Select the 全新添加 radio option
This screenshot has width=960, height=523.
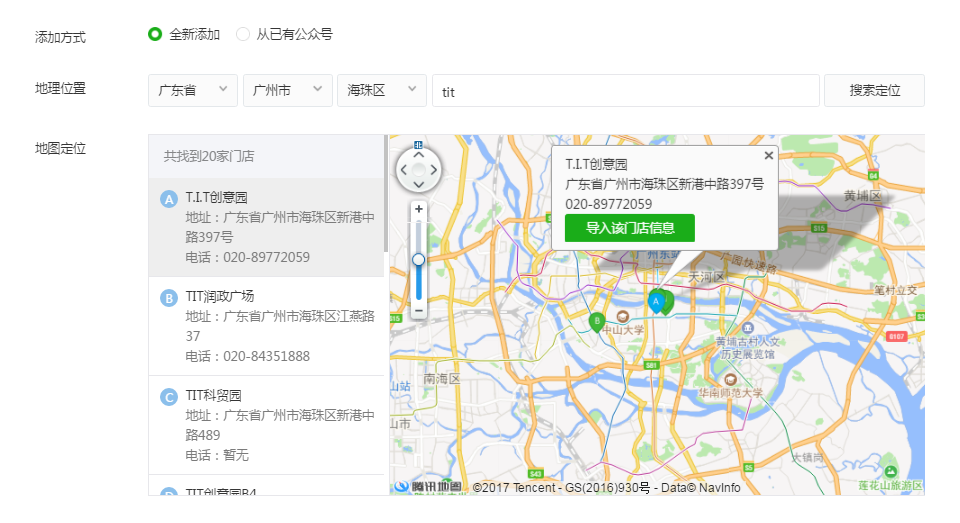155,34
